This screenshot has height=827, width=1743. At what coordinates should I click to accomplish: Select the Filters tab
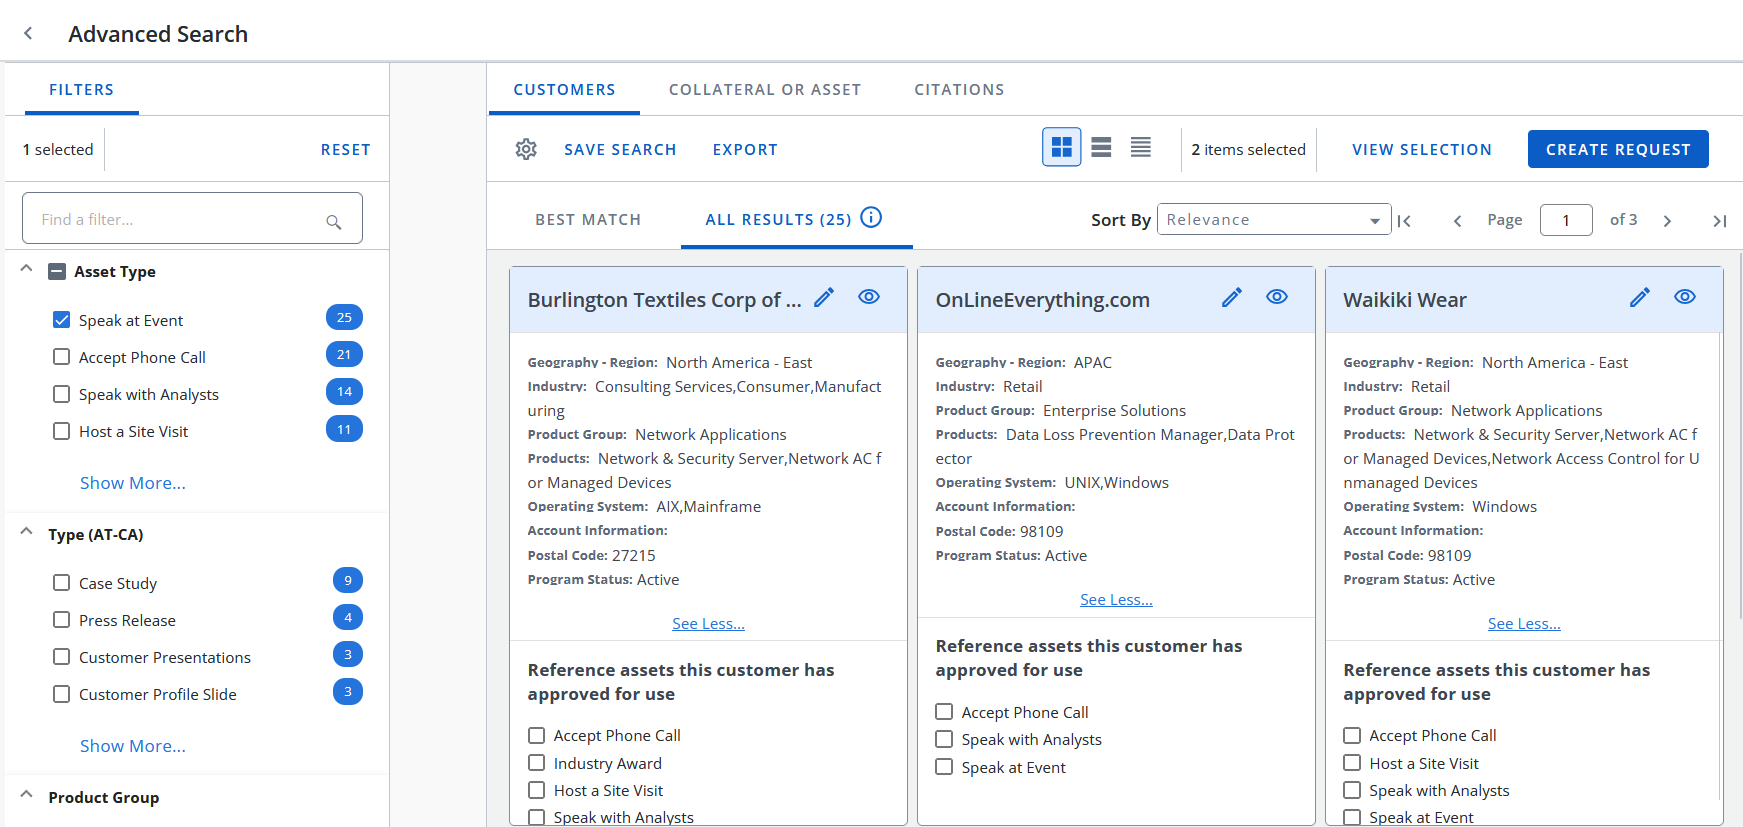(81, 90)
